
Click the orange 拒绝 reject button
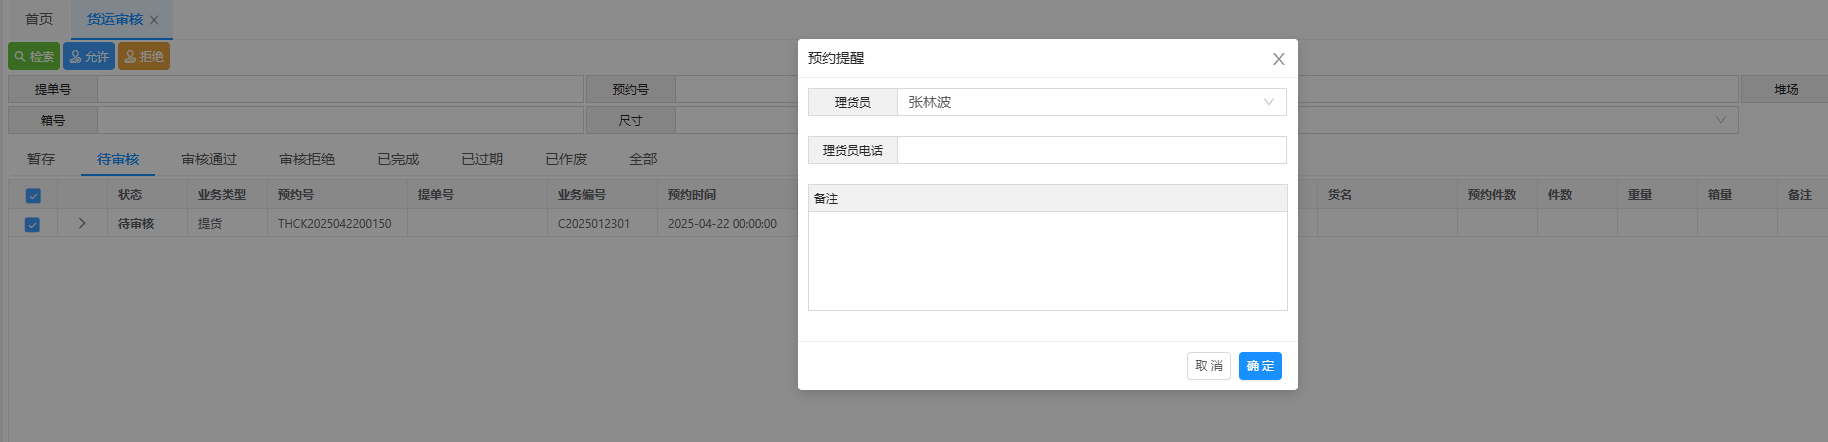(x=144, y=57)
